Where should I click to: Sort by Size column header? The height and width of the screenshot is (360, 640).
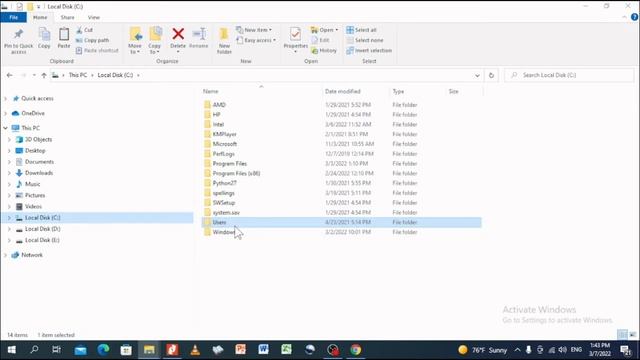click(x=453, y=91)
